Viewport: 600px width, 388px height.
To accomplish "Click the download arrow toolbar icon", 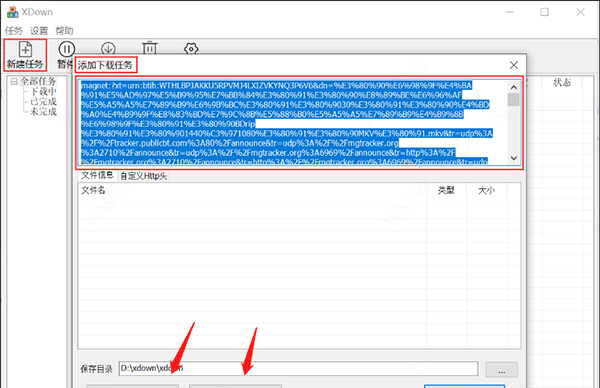I will [x=108, y=48].
